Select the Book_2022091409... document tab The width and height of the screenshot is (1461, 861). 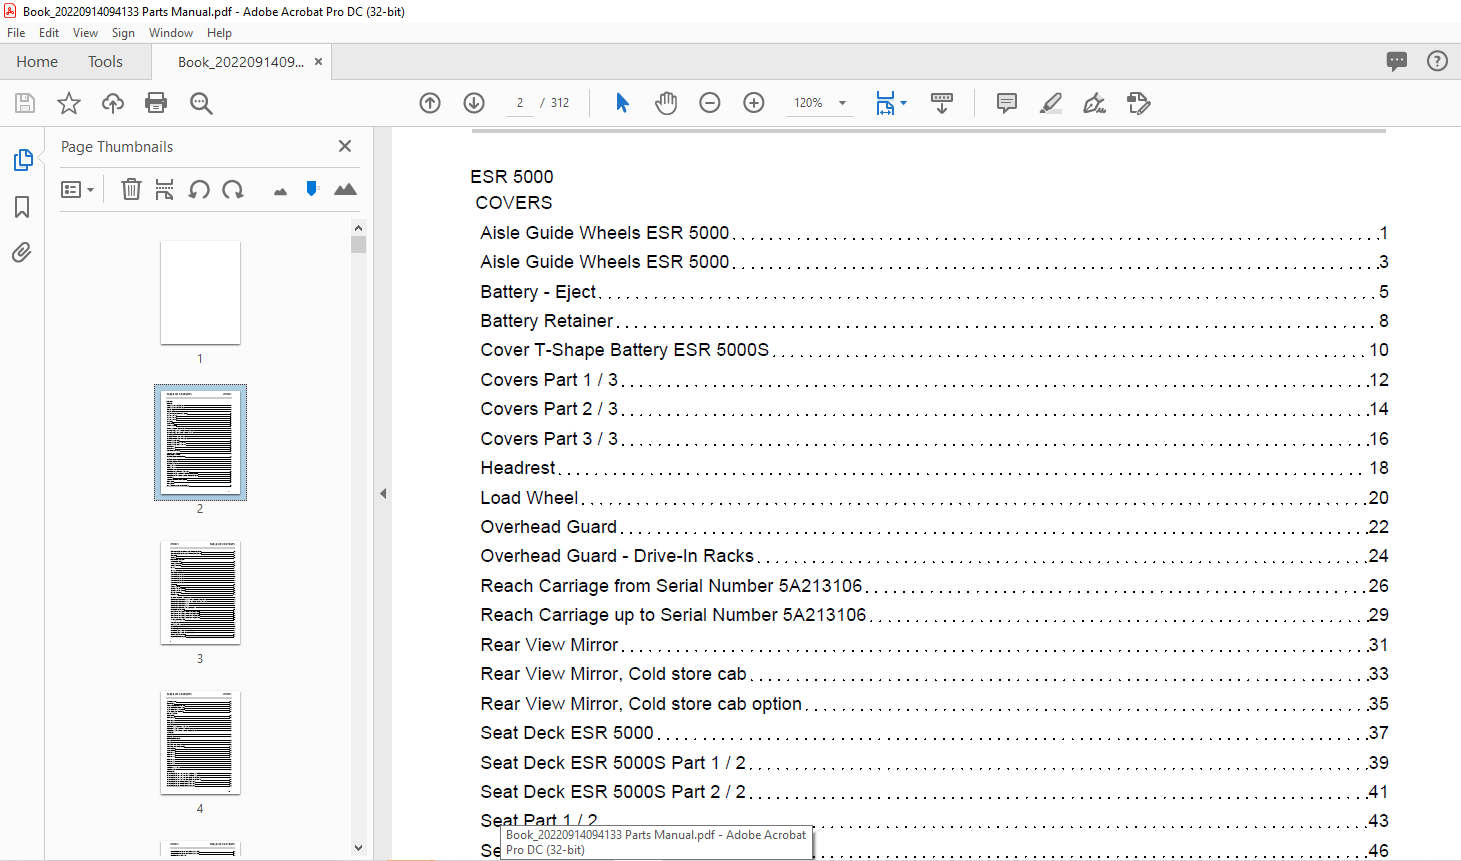click(x=241, y=62)
